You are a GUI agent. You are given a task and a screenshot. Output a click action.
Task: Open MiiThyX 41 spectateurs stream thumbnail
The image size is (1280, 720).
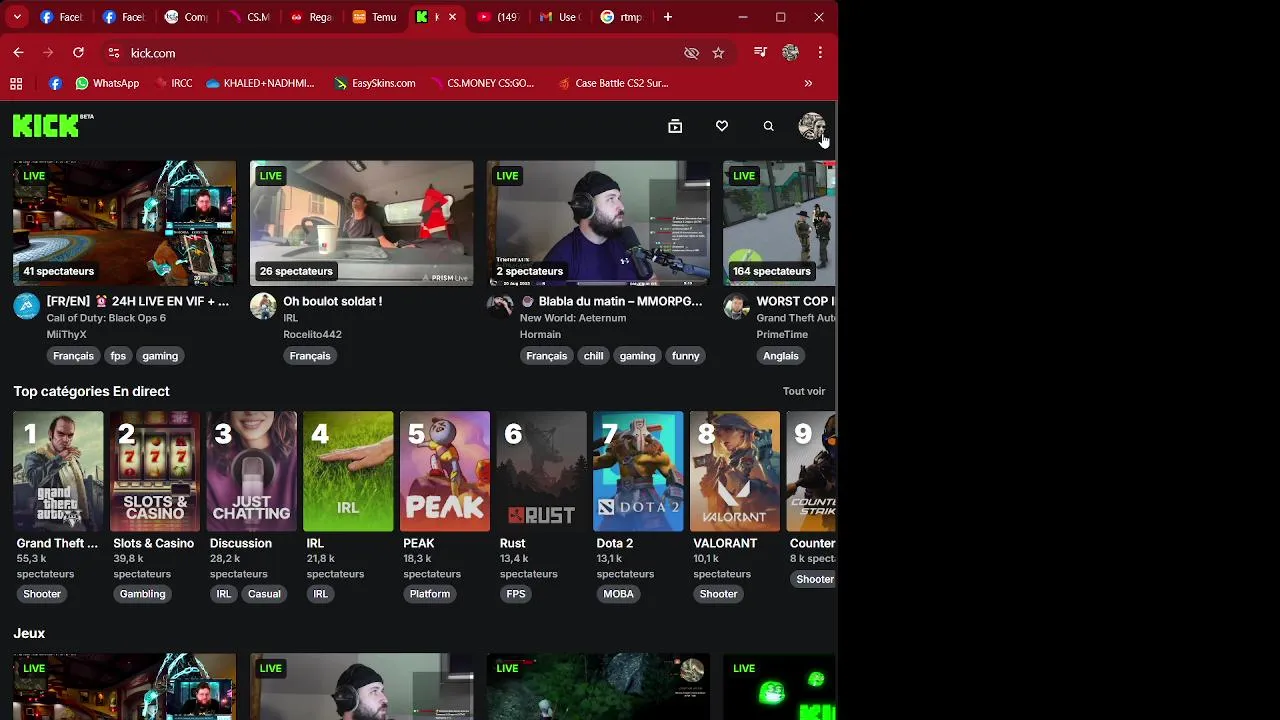click(124, 223)
